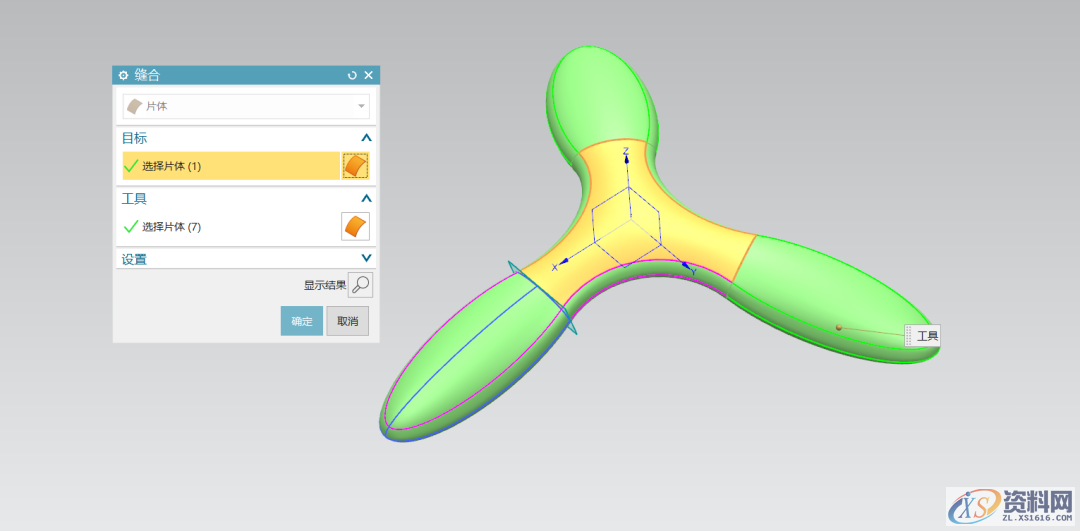Collapse the 目标 section
This screenshot has height=531, width=1080.
[x=366, y=138]
